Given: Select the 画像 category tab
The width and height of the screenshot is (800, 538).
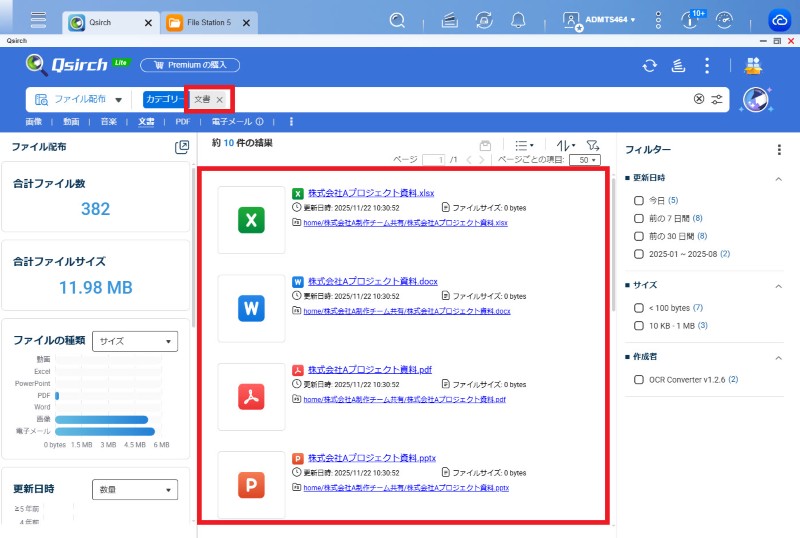Looking at the screenshot, I should point(33,122).
